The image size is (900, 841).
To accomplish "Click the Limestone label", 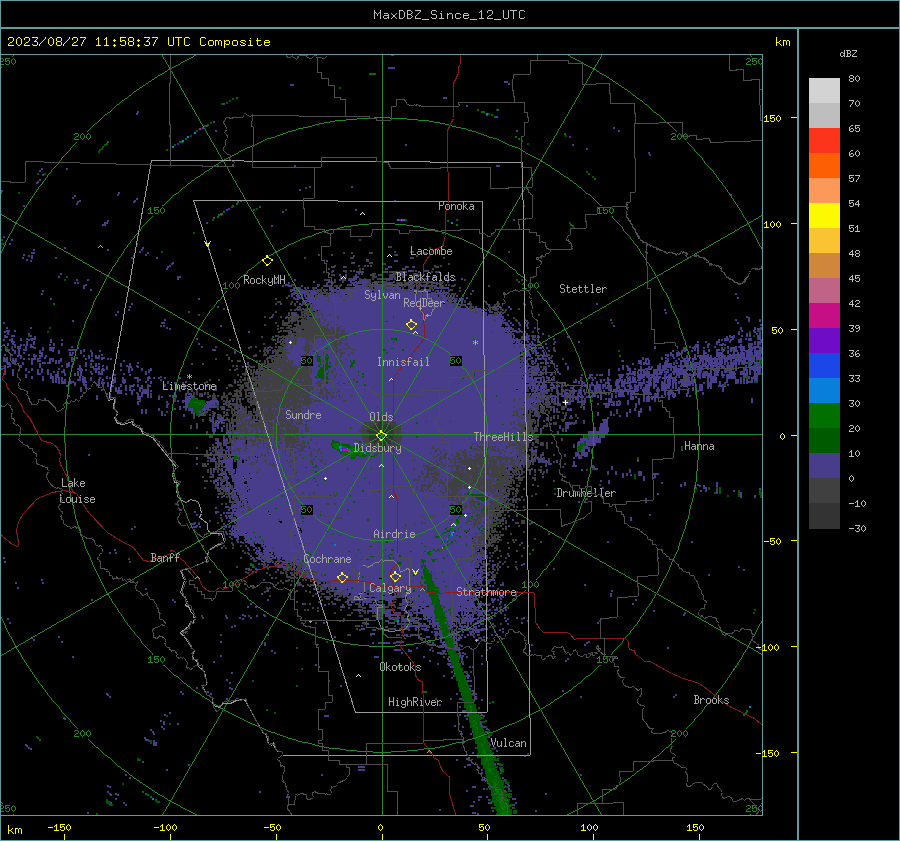I will [189, 386].
